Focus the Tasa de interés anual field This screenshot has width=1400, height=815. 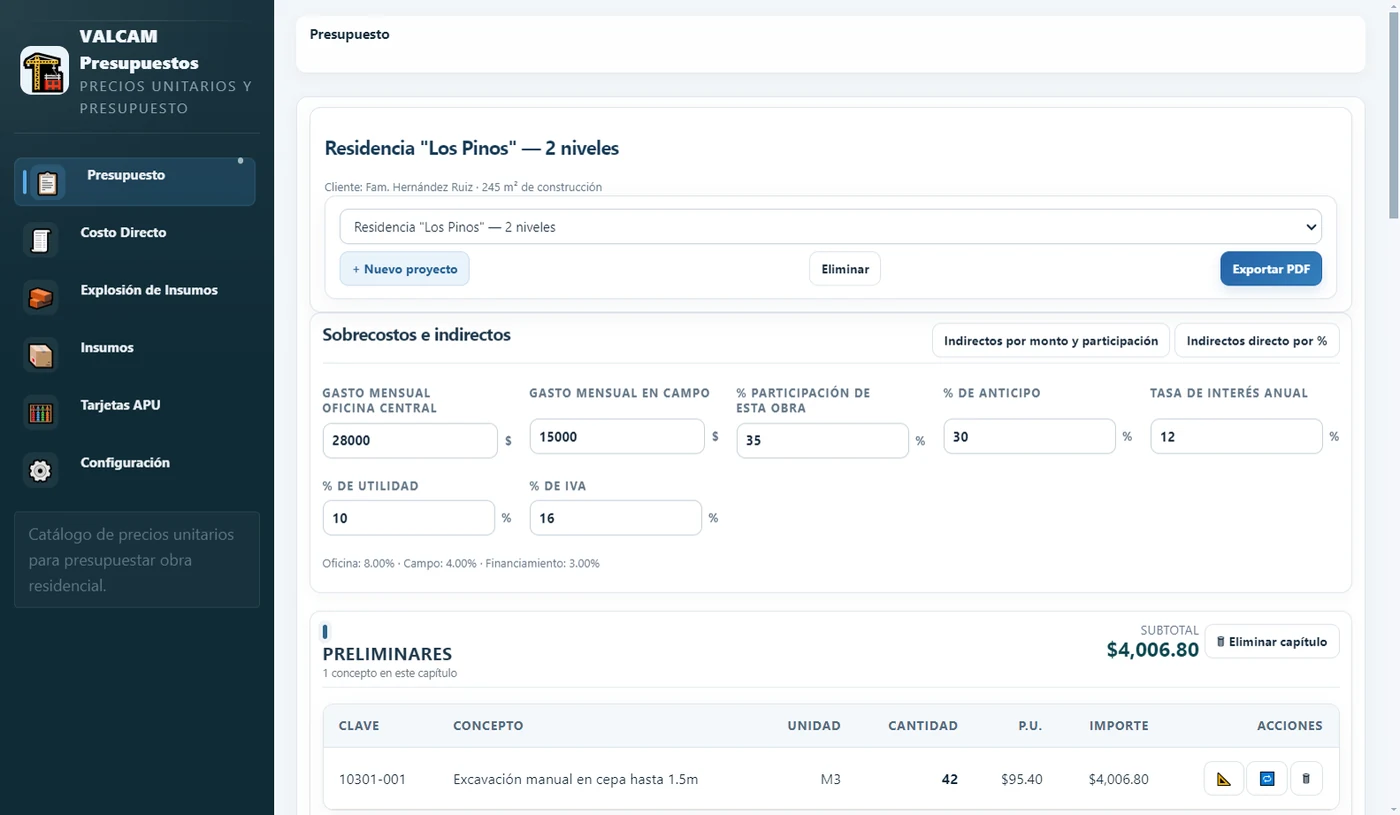pos(1237,437)
